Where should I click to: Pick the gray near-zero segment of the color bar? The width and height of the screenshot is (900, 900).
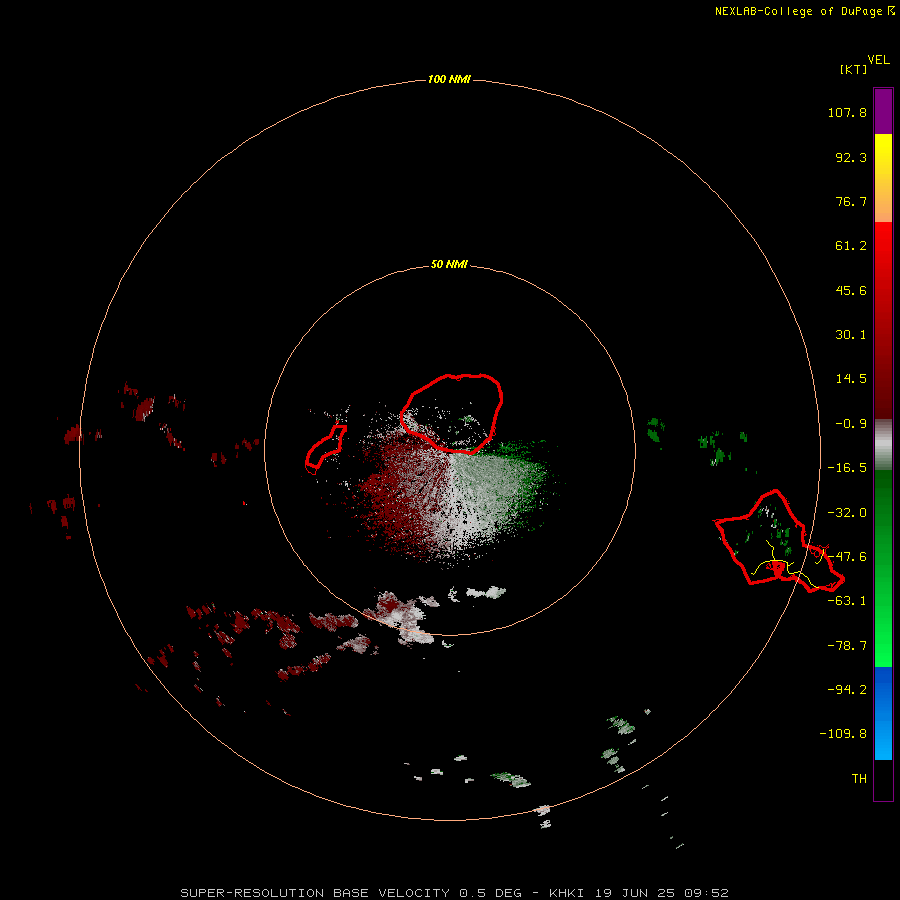pos(883,444)
